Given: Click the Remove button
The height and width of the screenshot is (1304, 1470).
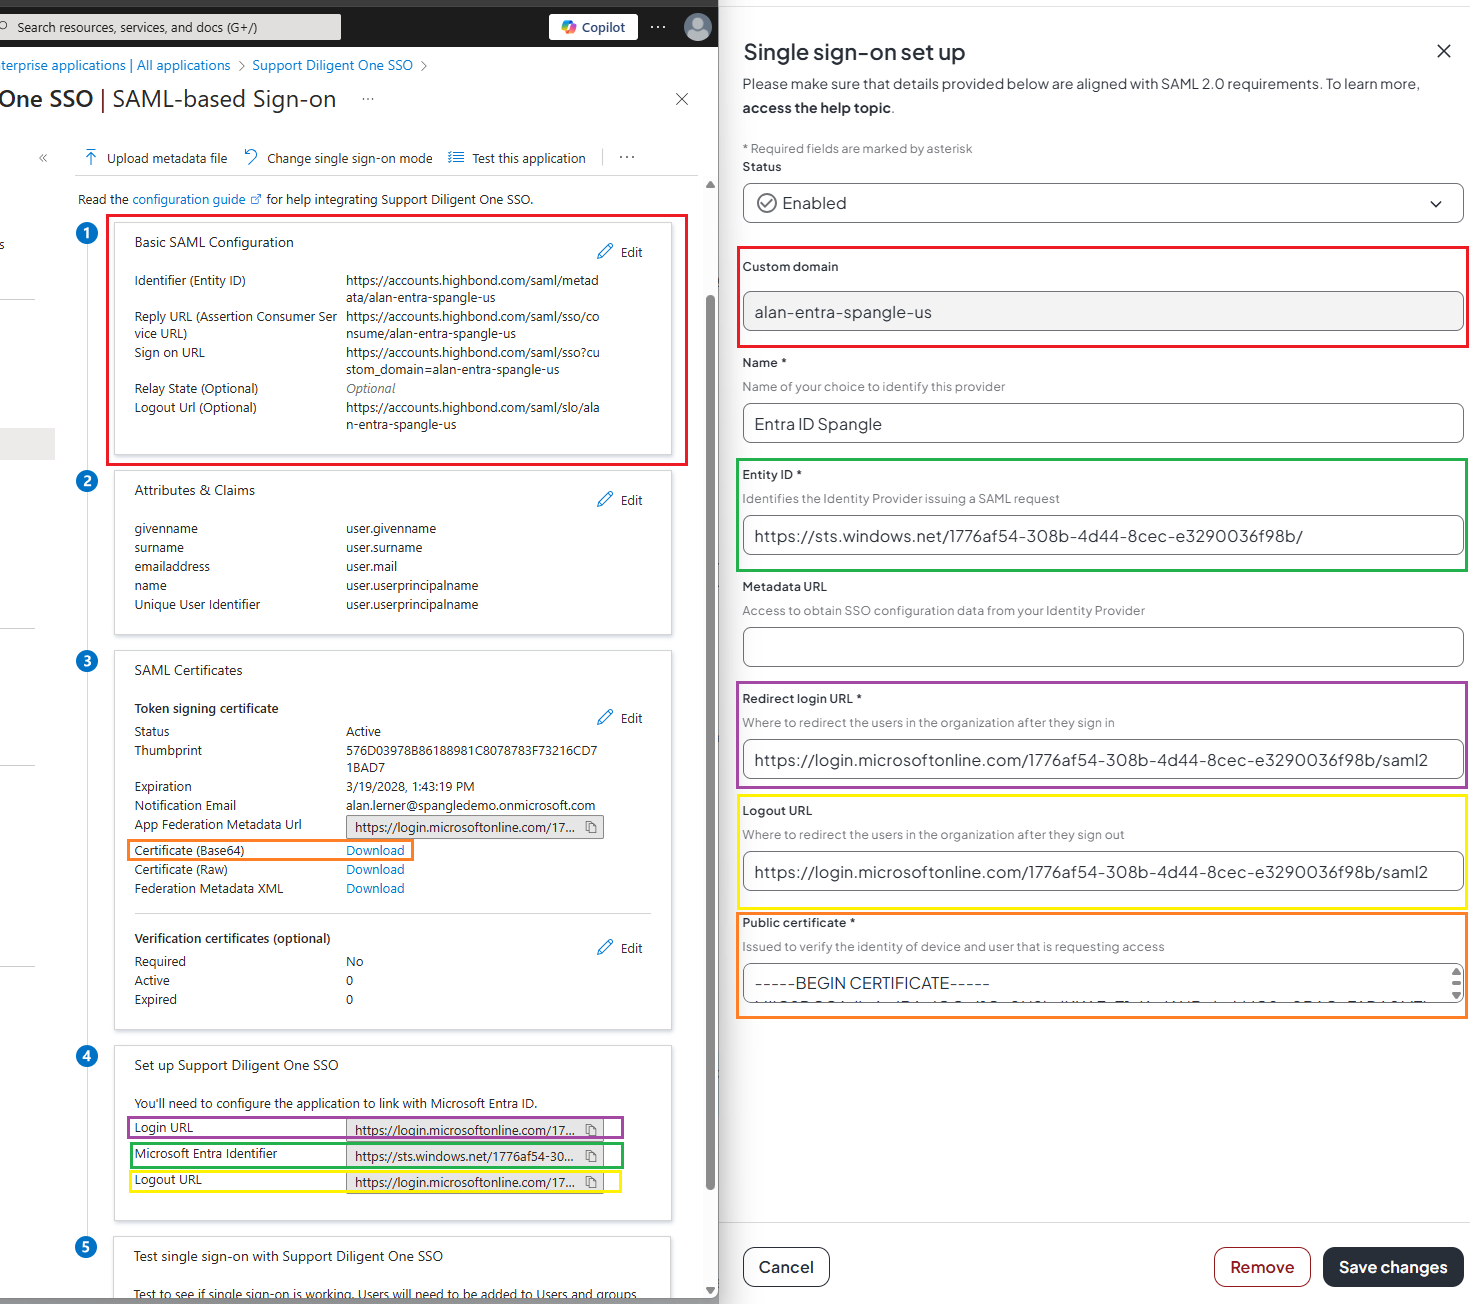Looking at the screenshot, I should pyautogui.click(x=1262, y=1267).
